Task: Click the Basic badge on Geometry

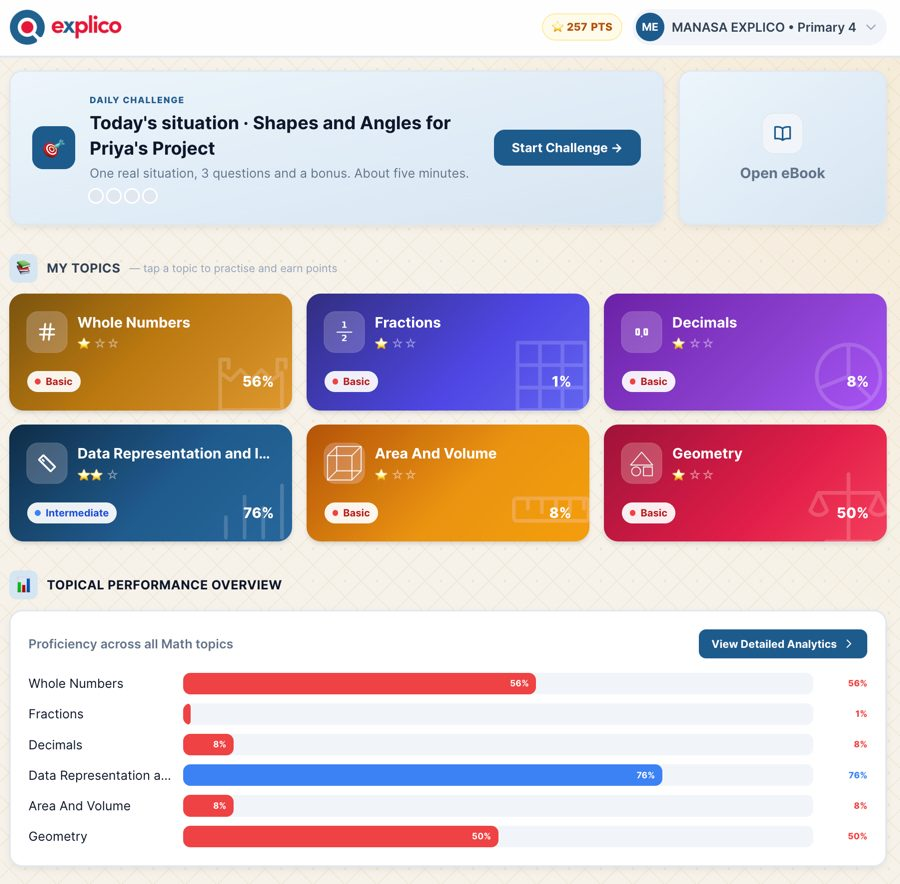Action: 649,513
